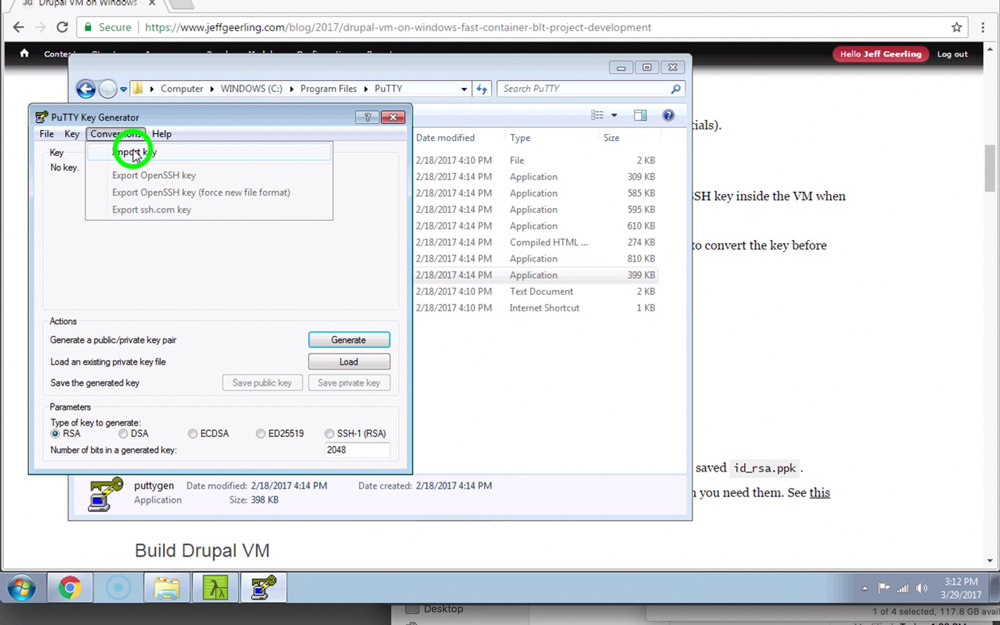This screenshot has width=1000, height=625.
Task: Click the blue circle taskbar icon
Action: click(x=118, y=587)
